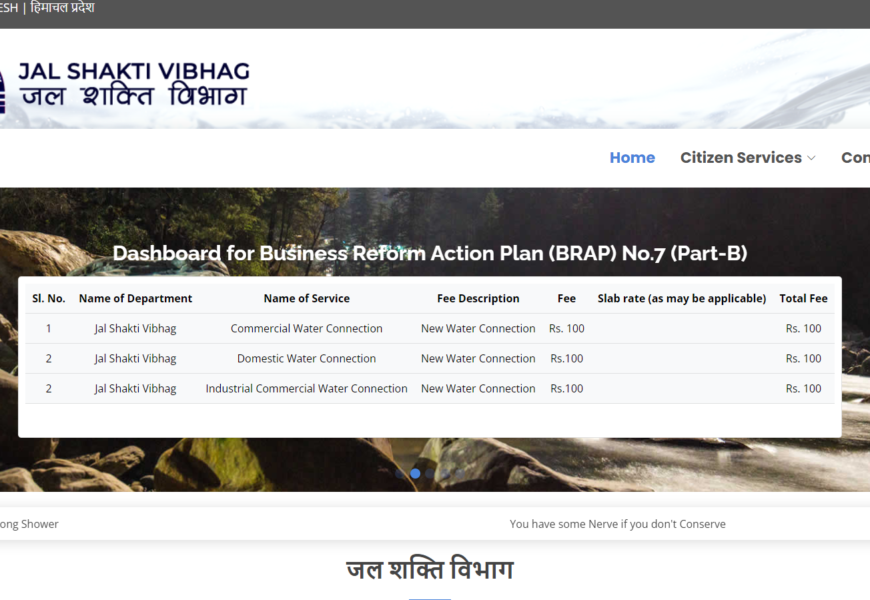Click the 'Name of Service' column header
The image size is (870, 600).
coord(306,298)
